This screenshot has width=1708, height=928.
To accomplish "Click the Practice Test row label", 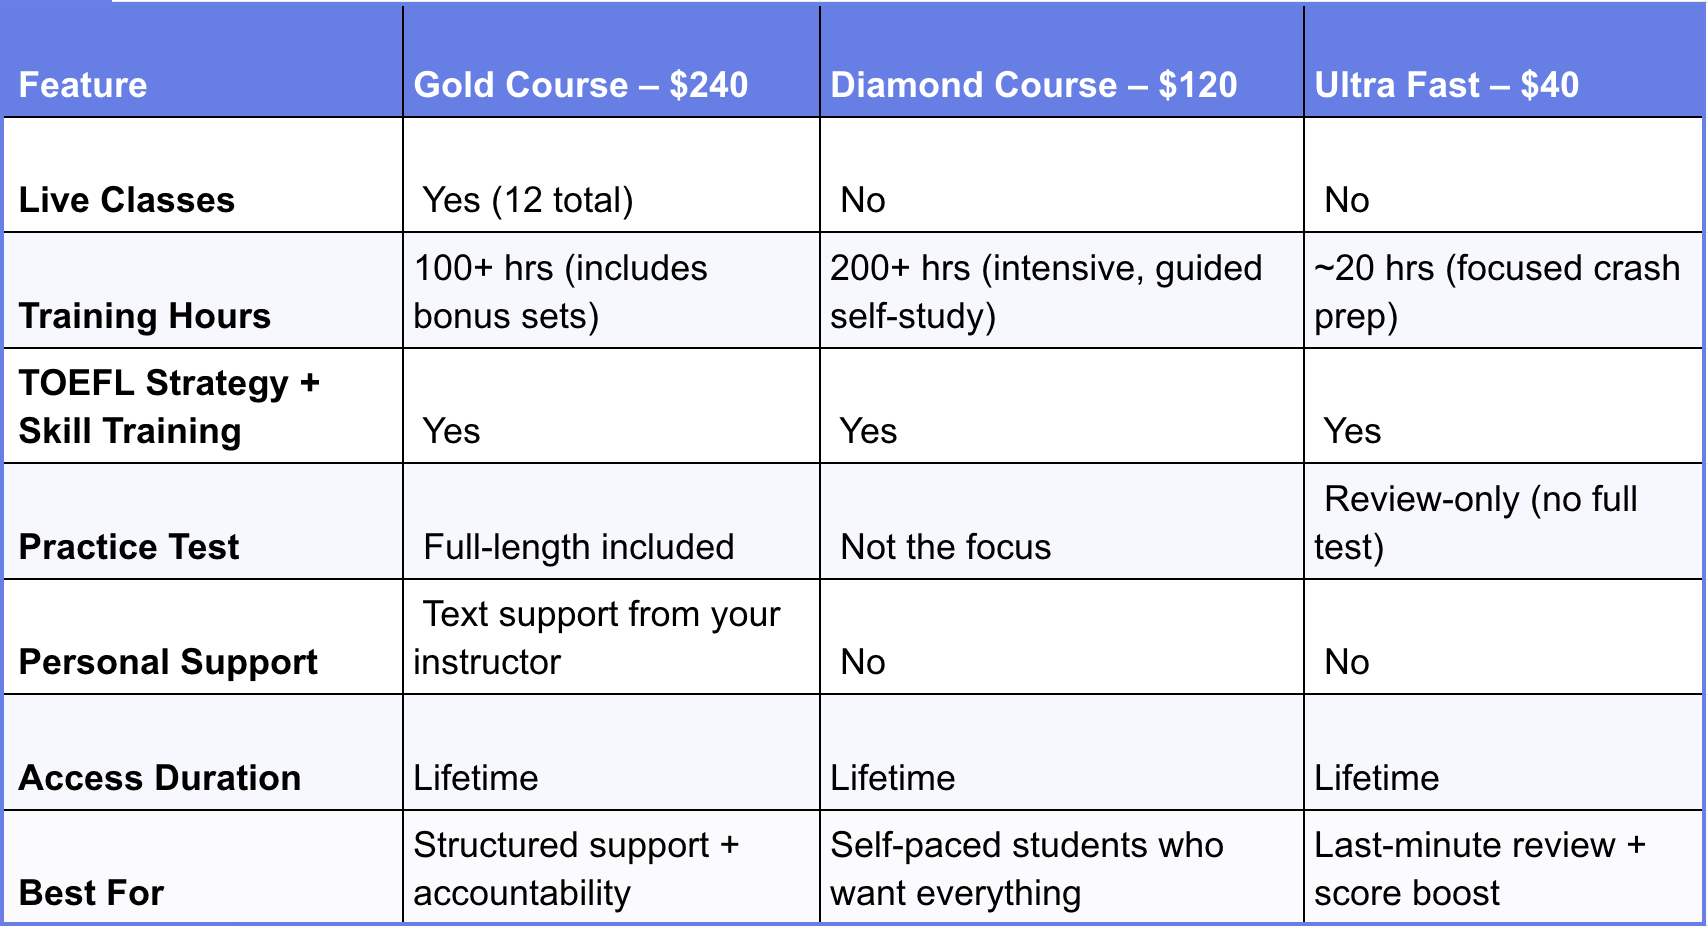I will (129, 547).
